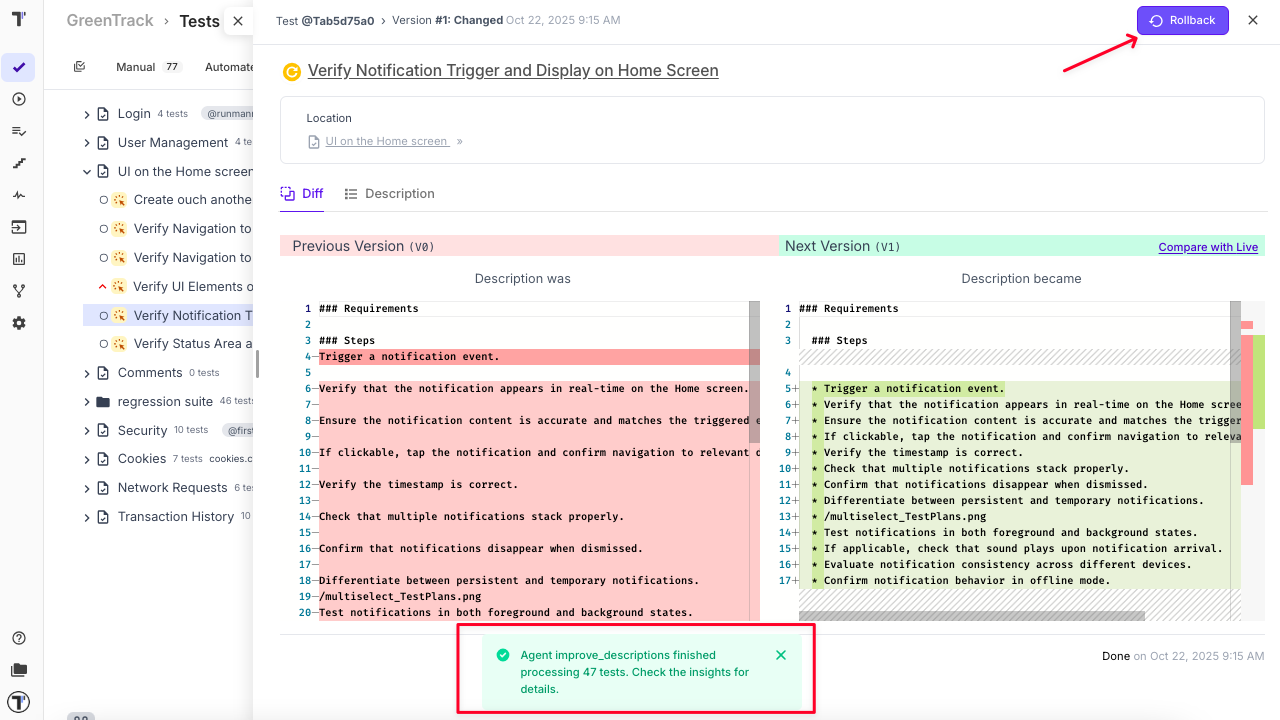Viewport: 1280px width, 720px height.
Task: Open the test list icon in the left rail
Action: click(17, 131)
